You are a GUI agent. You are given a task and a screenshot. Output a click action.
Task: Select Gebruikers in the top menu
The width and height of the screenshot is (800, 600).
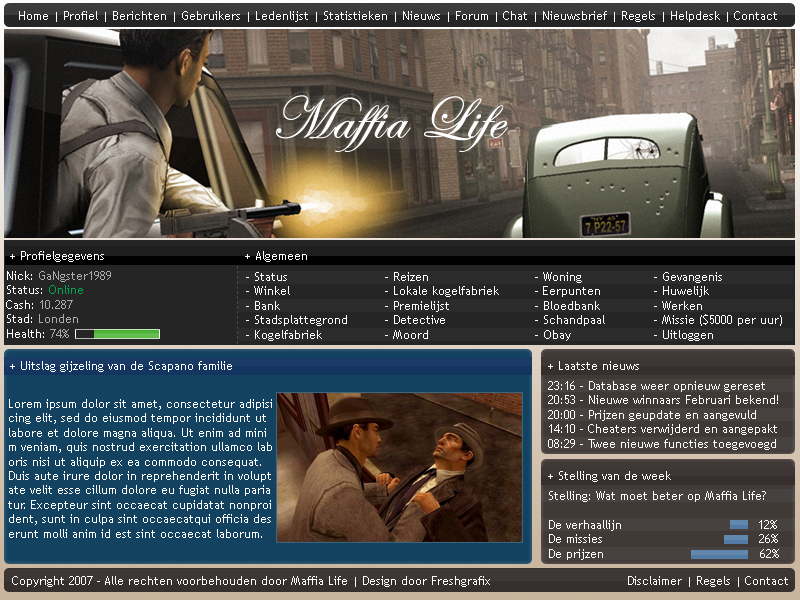coord(211,16)
